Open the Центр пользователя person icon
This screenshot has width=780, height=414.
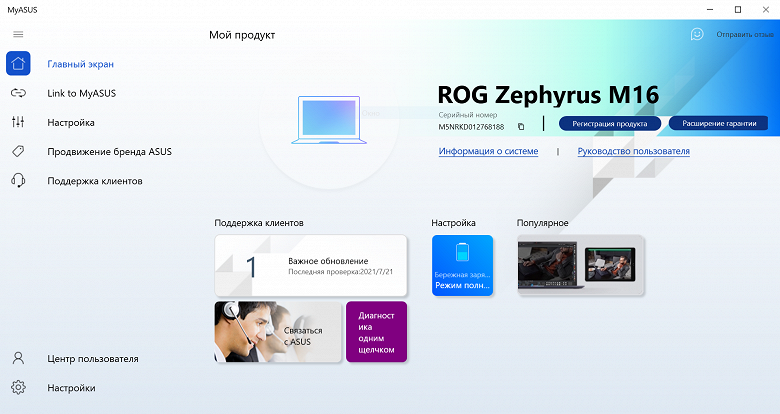coord(18,358)
